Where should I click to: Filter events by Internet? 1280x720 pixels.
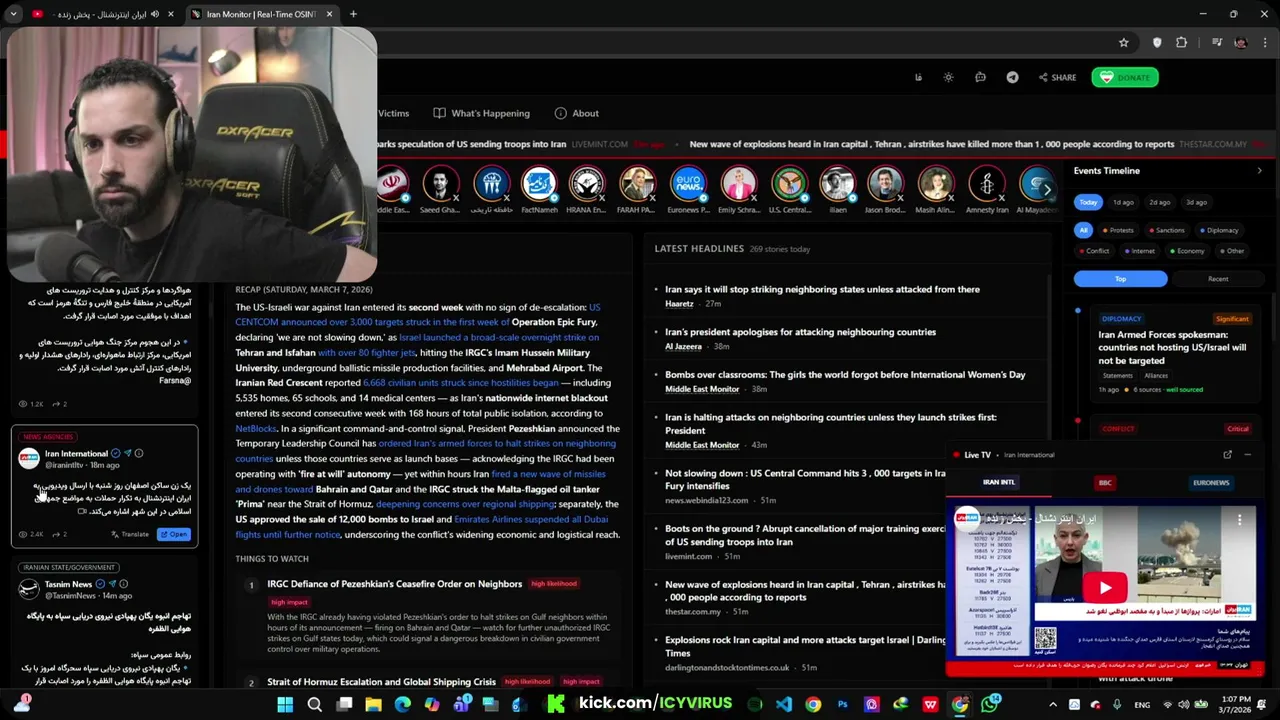click(x=1139, y=251)
